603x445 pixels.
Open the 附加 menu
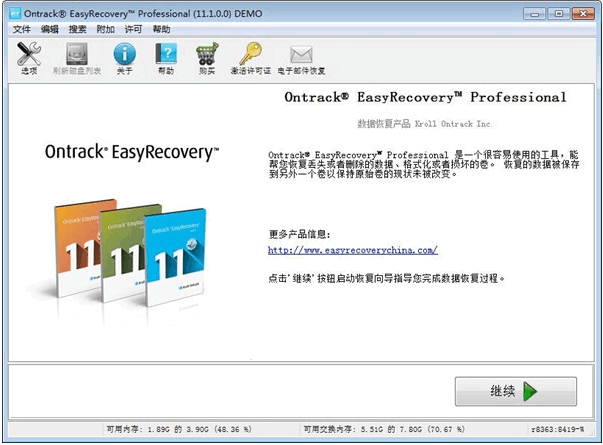pyautogui.click(x=105, y=29)
